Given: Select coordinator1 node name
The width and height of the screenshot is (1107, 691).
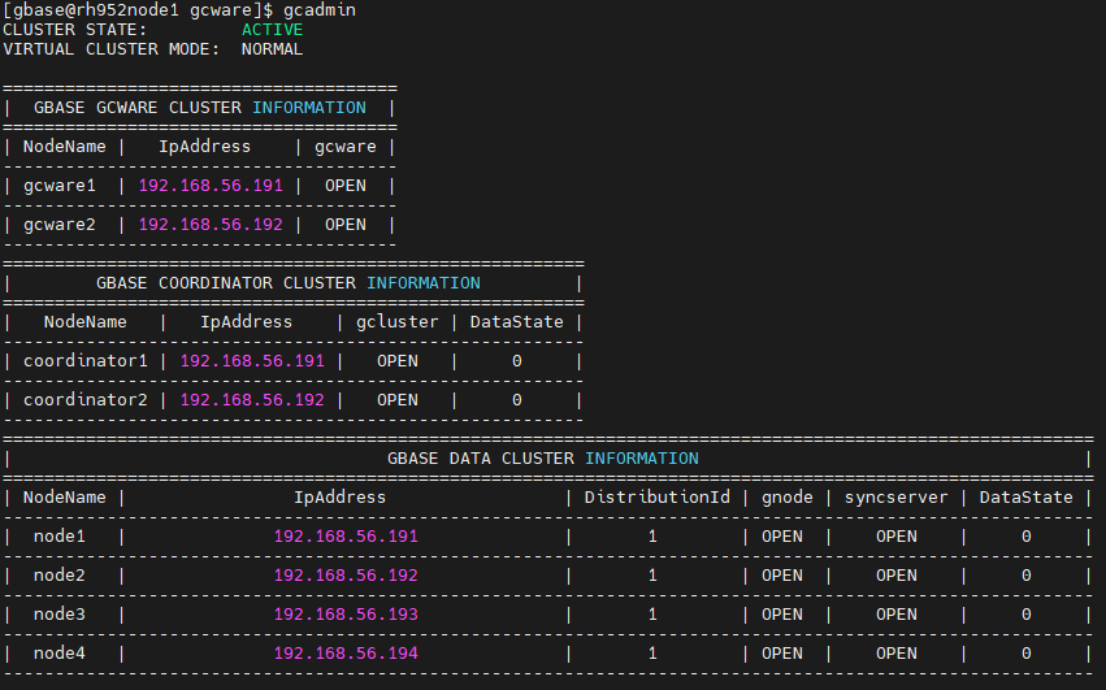Looking at the screenshot, I should click(x=85, y=361).
